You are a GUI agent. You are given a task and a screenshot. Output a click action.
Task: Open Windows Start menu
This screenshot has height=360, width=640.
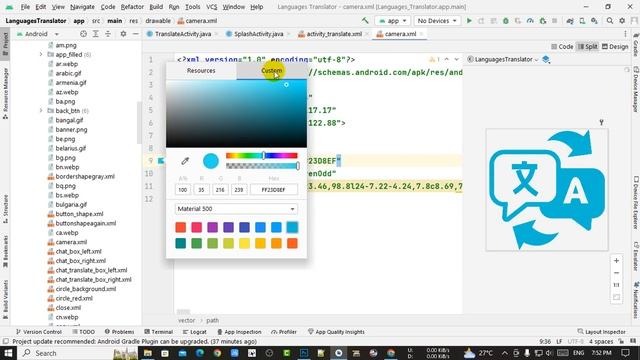8,353
